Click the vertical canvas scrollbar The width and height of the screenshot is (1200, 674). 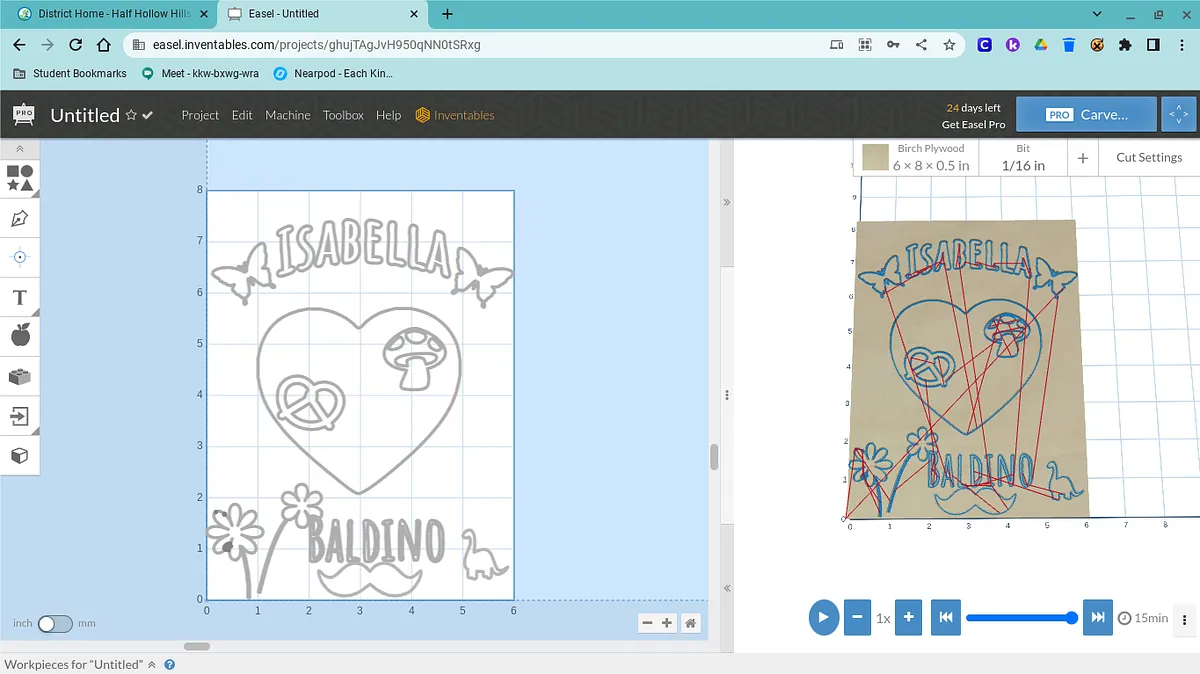click(714, 457)
